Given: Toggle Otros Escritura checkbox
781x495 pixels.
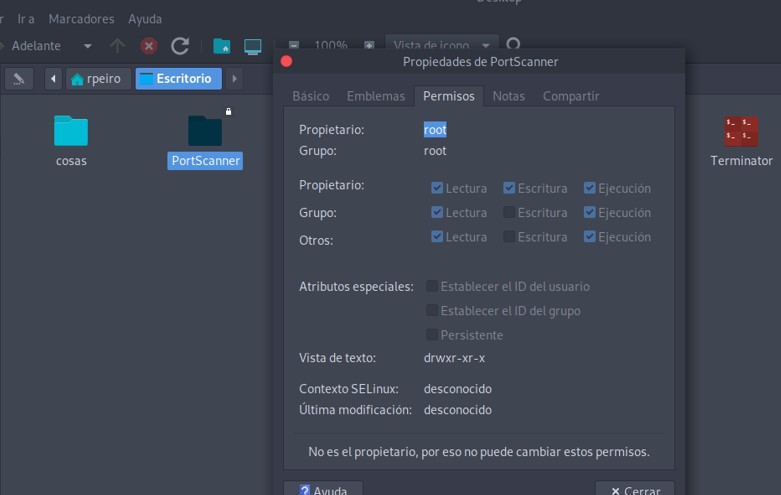Looking at the screenshot, I should tap(509, 237).
